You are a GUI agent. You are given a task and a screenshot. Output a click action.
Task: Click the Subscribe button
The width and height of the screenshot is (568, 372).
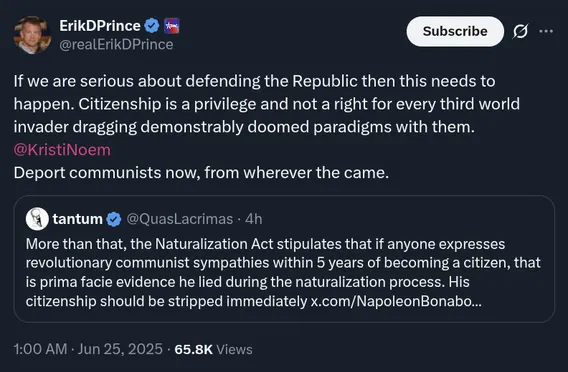[455, 31]
